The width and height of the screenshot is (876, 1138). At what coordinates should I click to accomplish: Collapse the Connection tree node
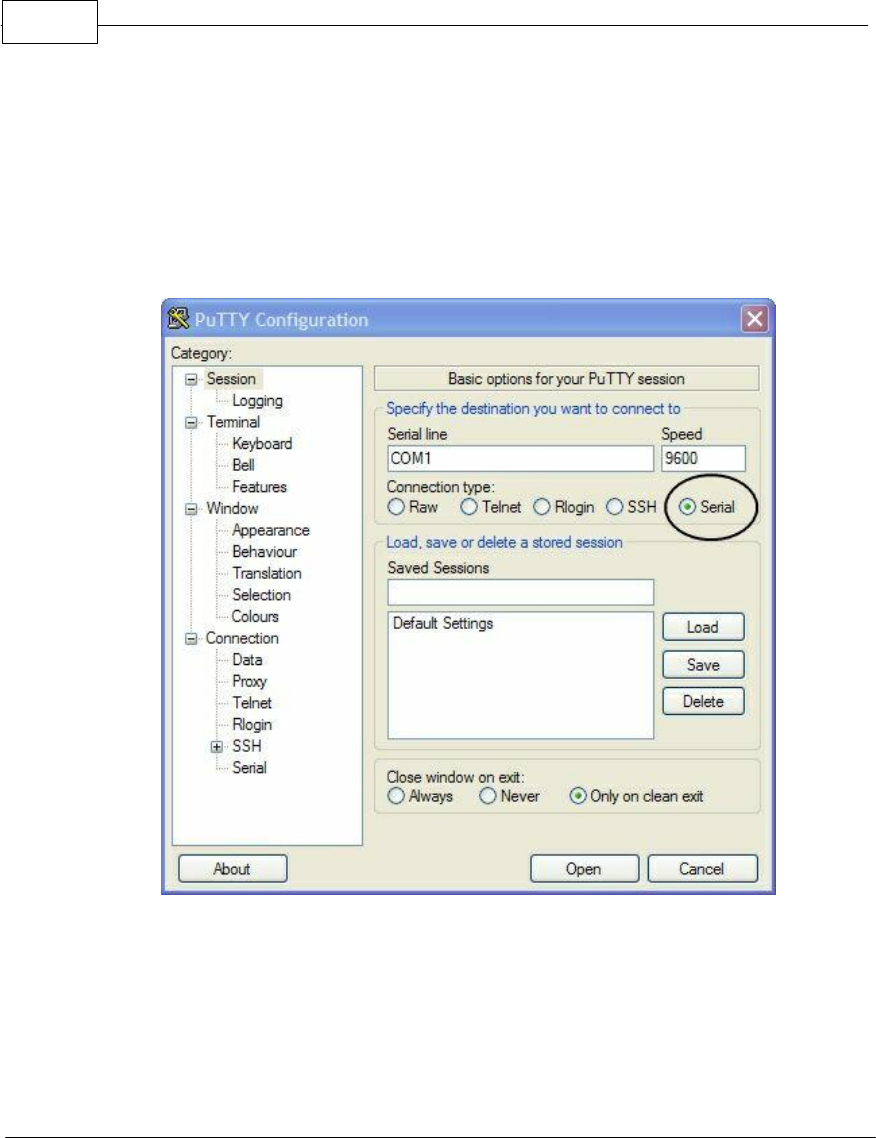click(x=191, y=639)
